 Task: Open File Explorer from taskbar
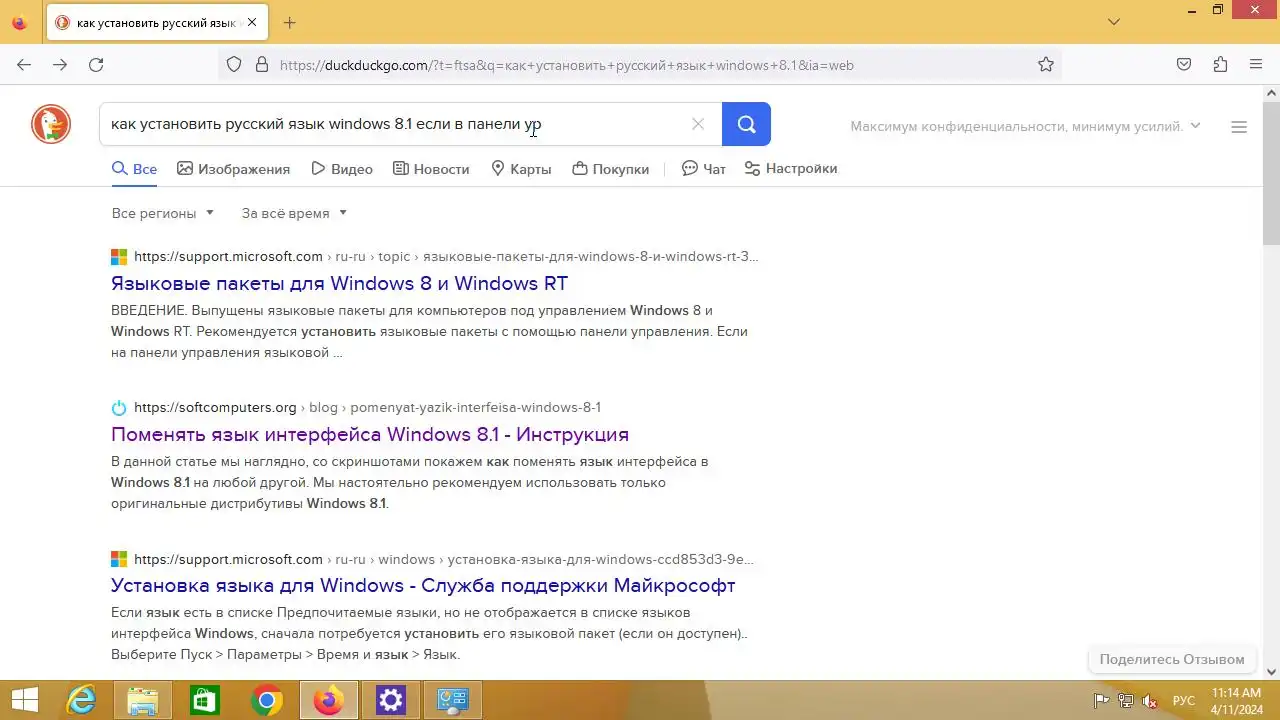point(143,701)
